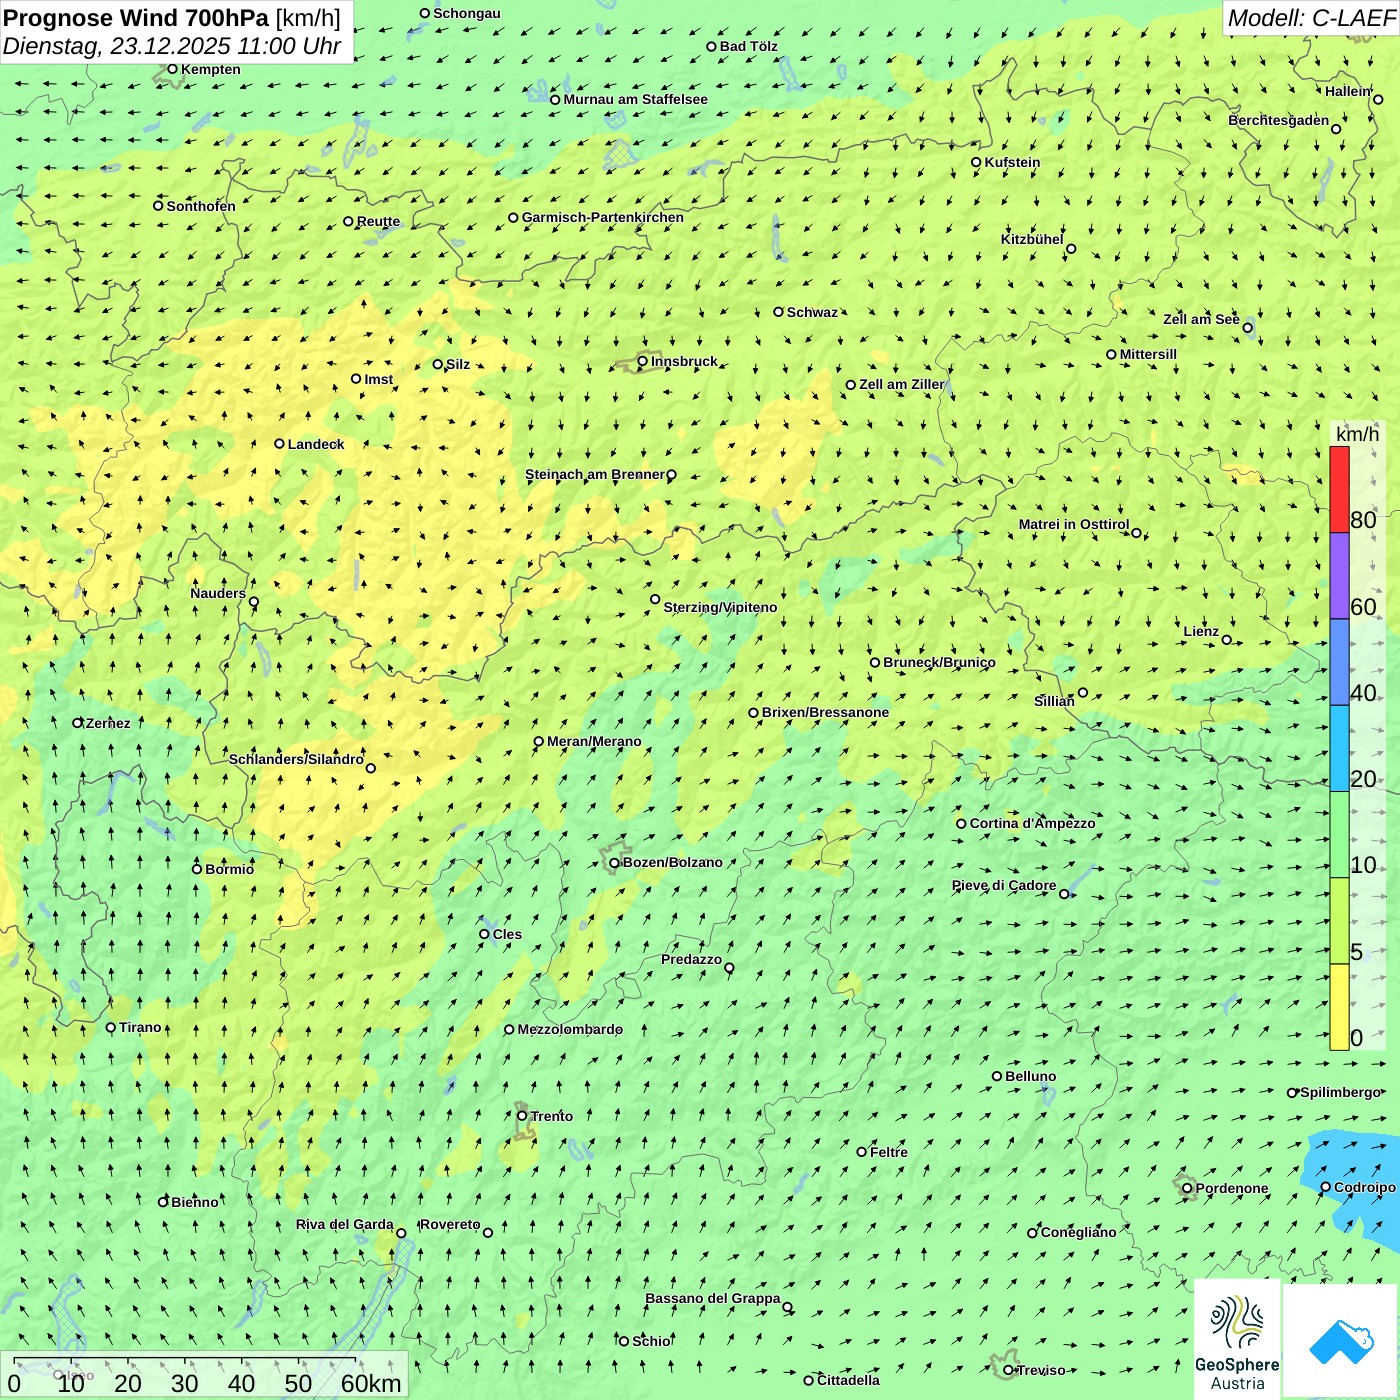Viewport: 1400px width, 1400px height.
Task: Click the Brixen/Bressanone town label
Action: click(x=825, y=712)
